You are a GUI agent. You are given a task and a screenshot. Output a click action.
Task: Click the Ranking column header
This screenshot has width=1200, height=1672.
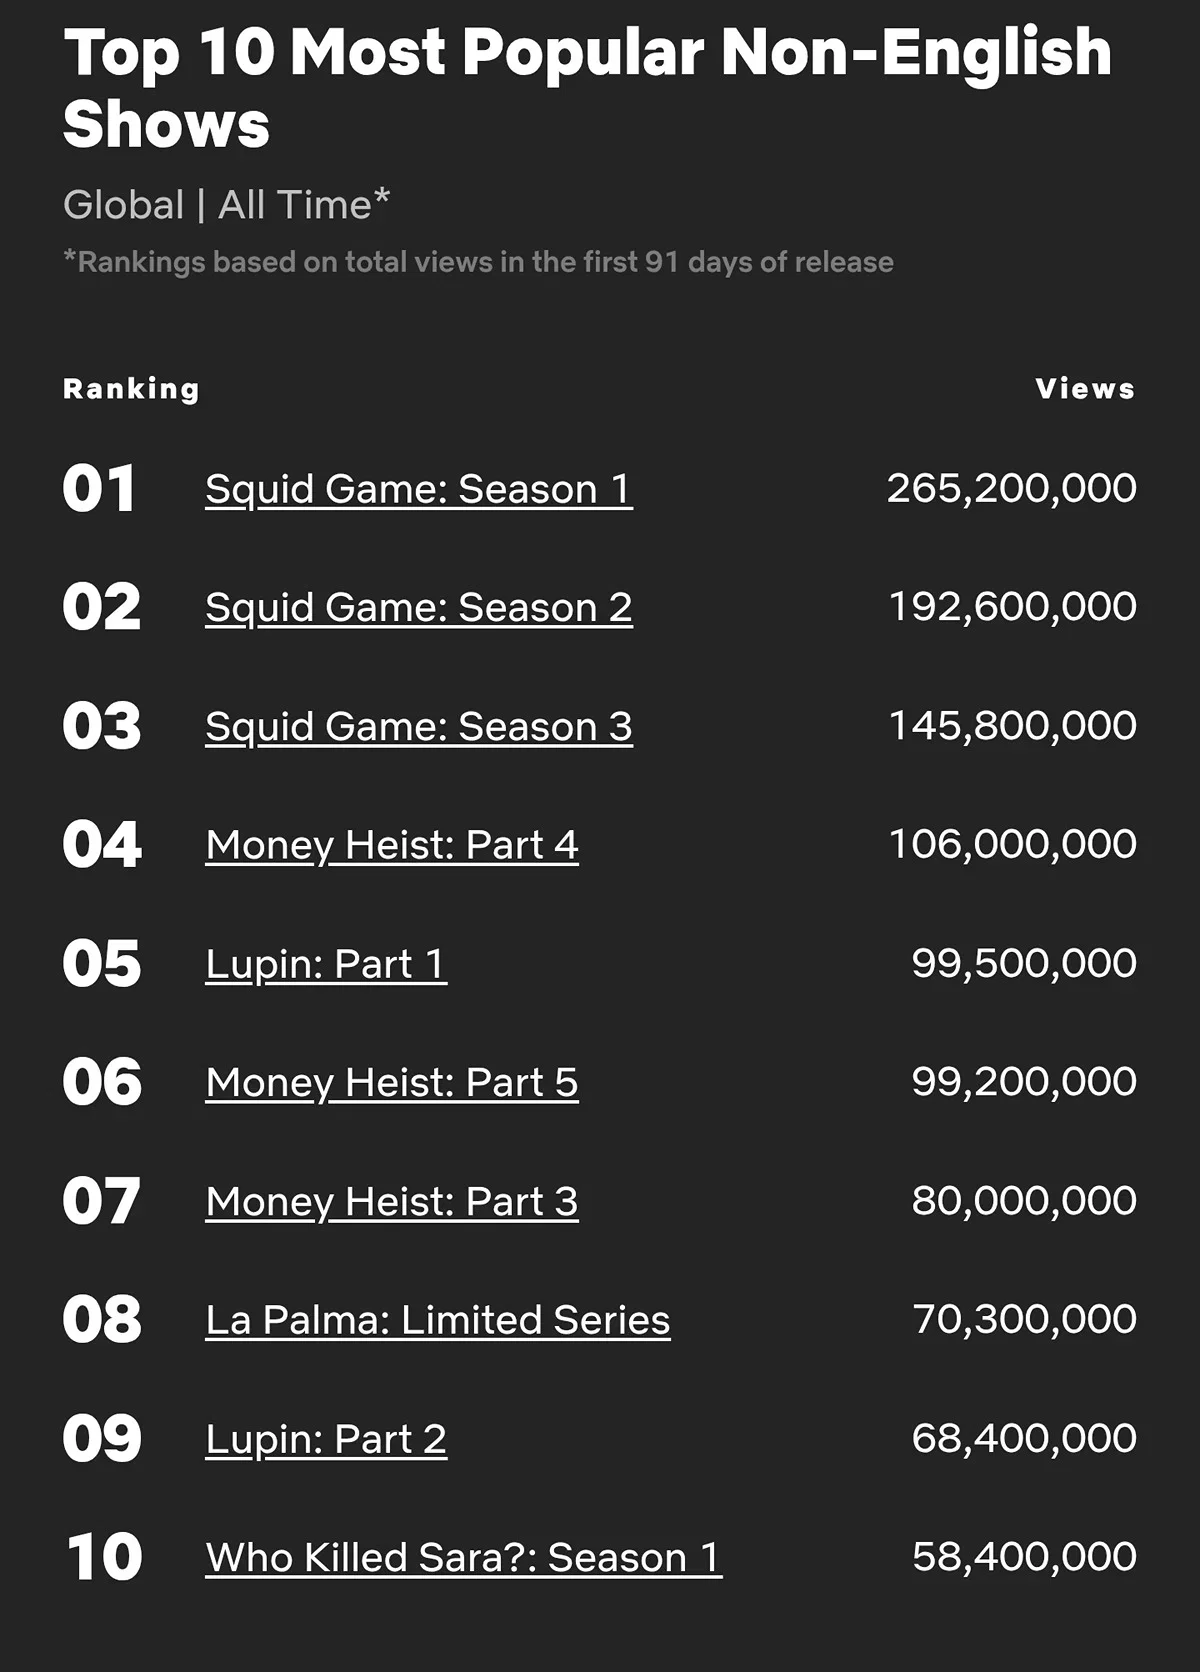[x=131, y=389]
